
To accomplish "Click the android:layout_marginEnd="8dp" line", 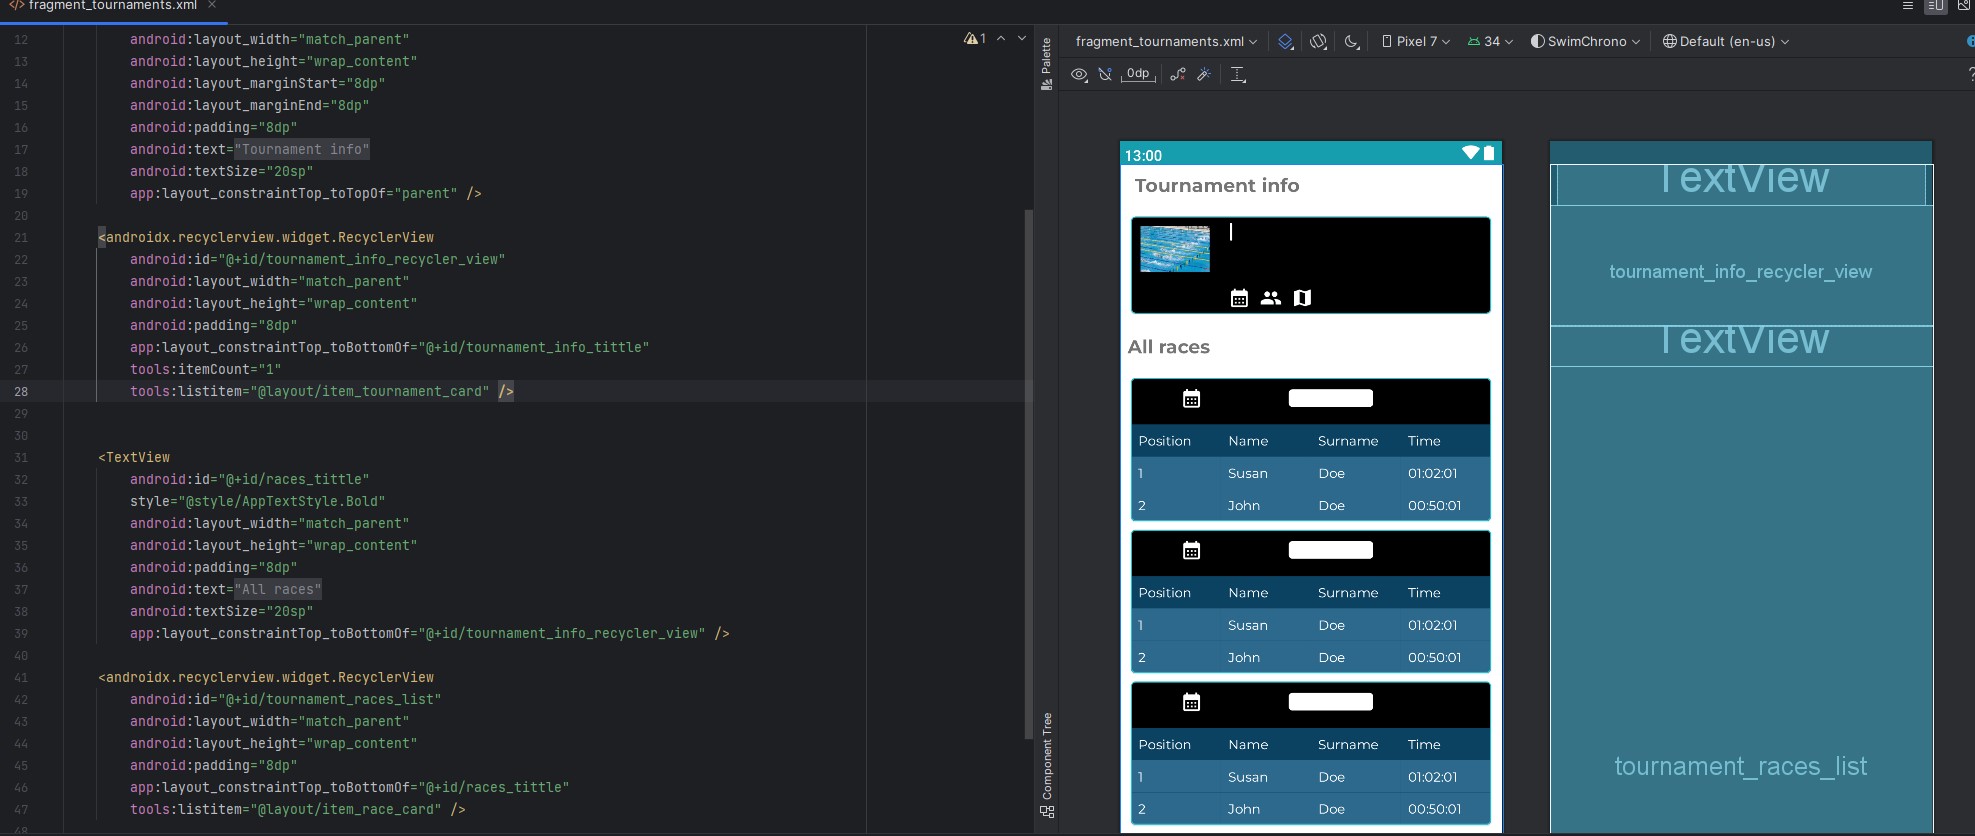I will (250, 105).
